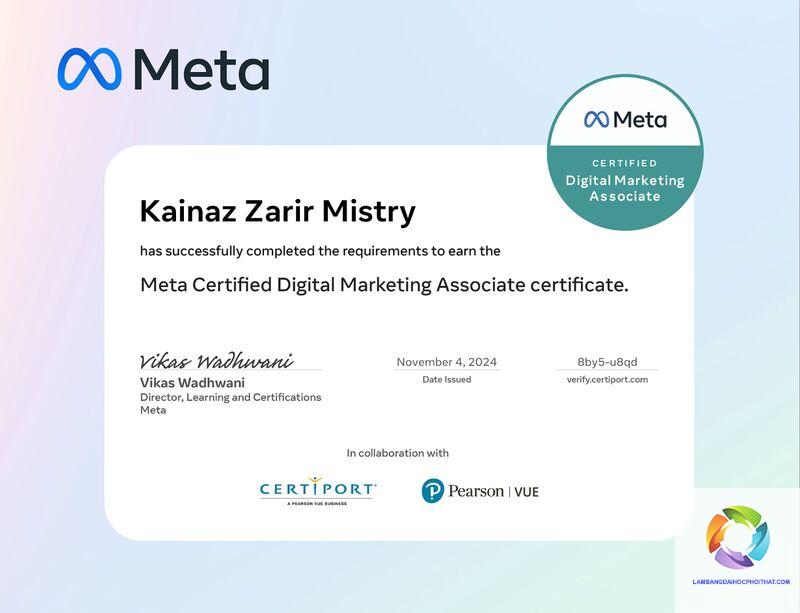Click the verification code 8by5-u8qd
This screenshot has width=800, height=613.
click(607, 362)
